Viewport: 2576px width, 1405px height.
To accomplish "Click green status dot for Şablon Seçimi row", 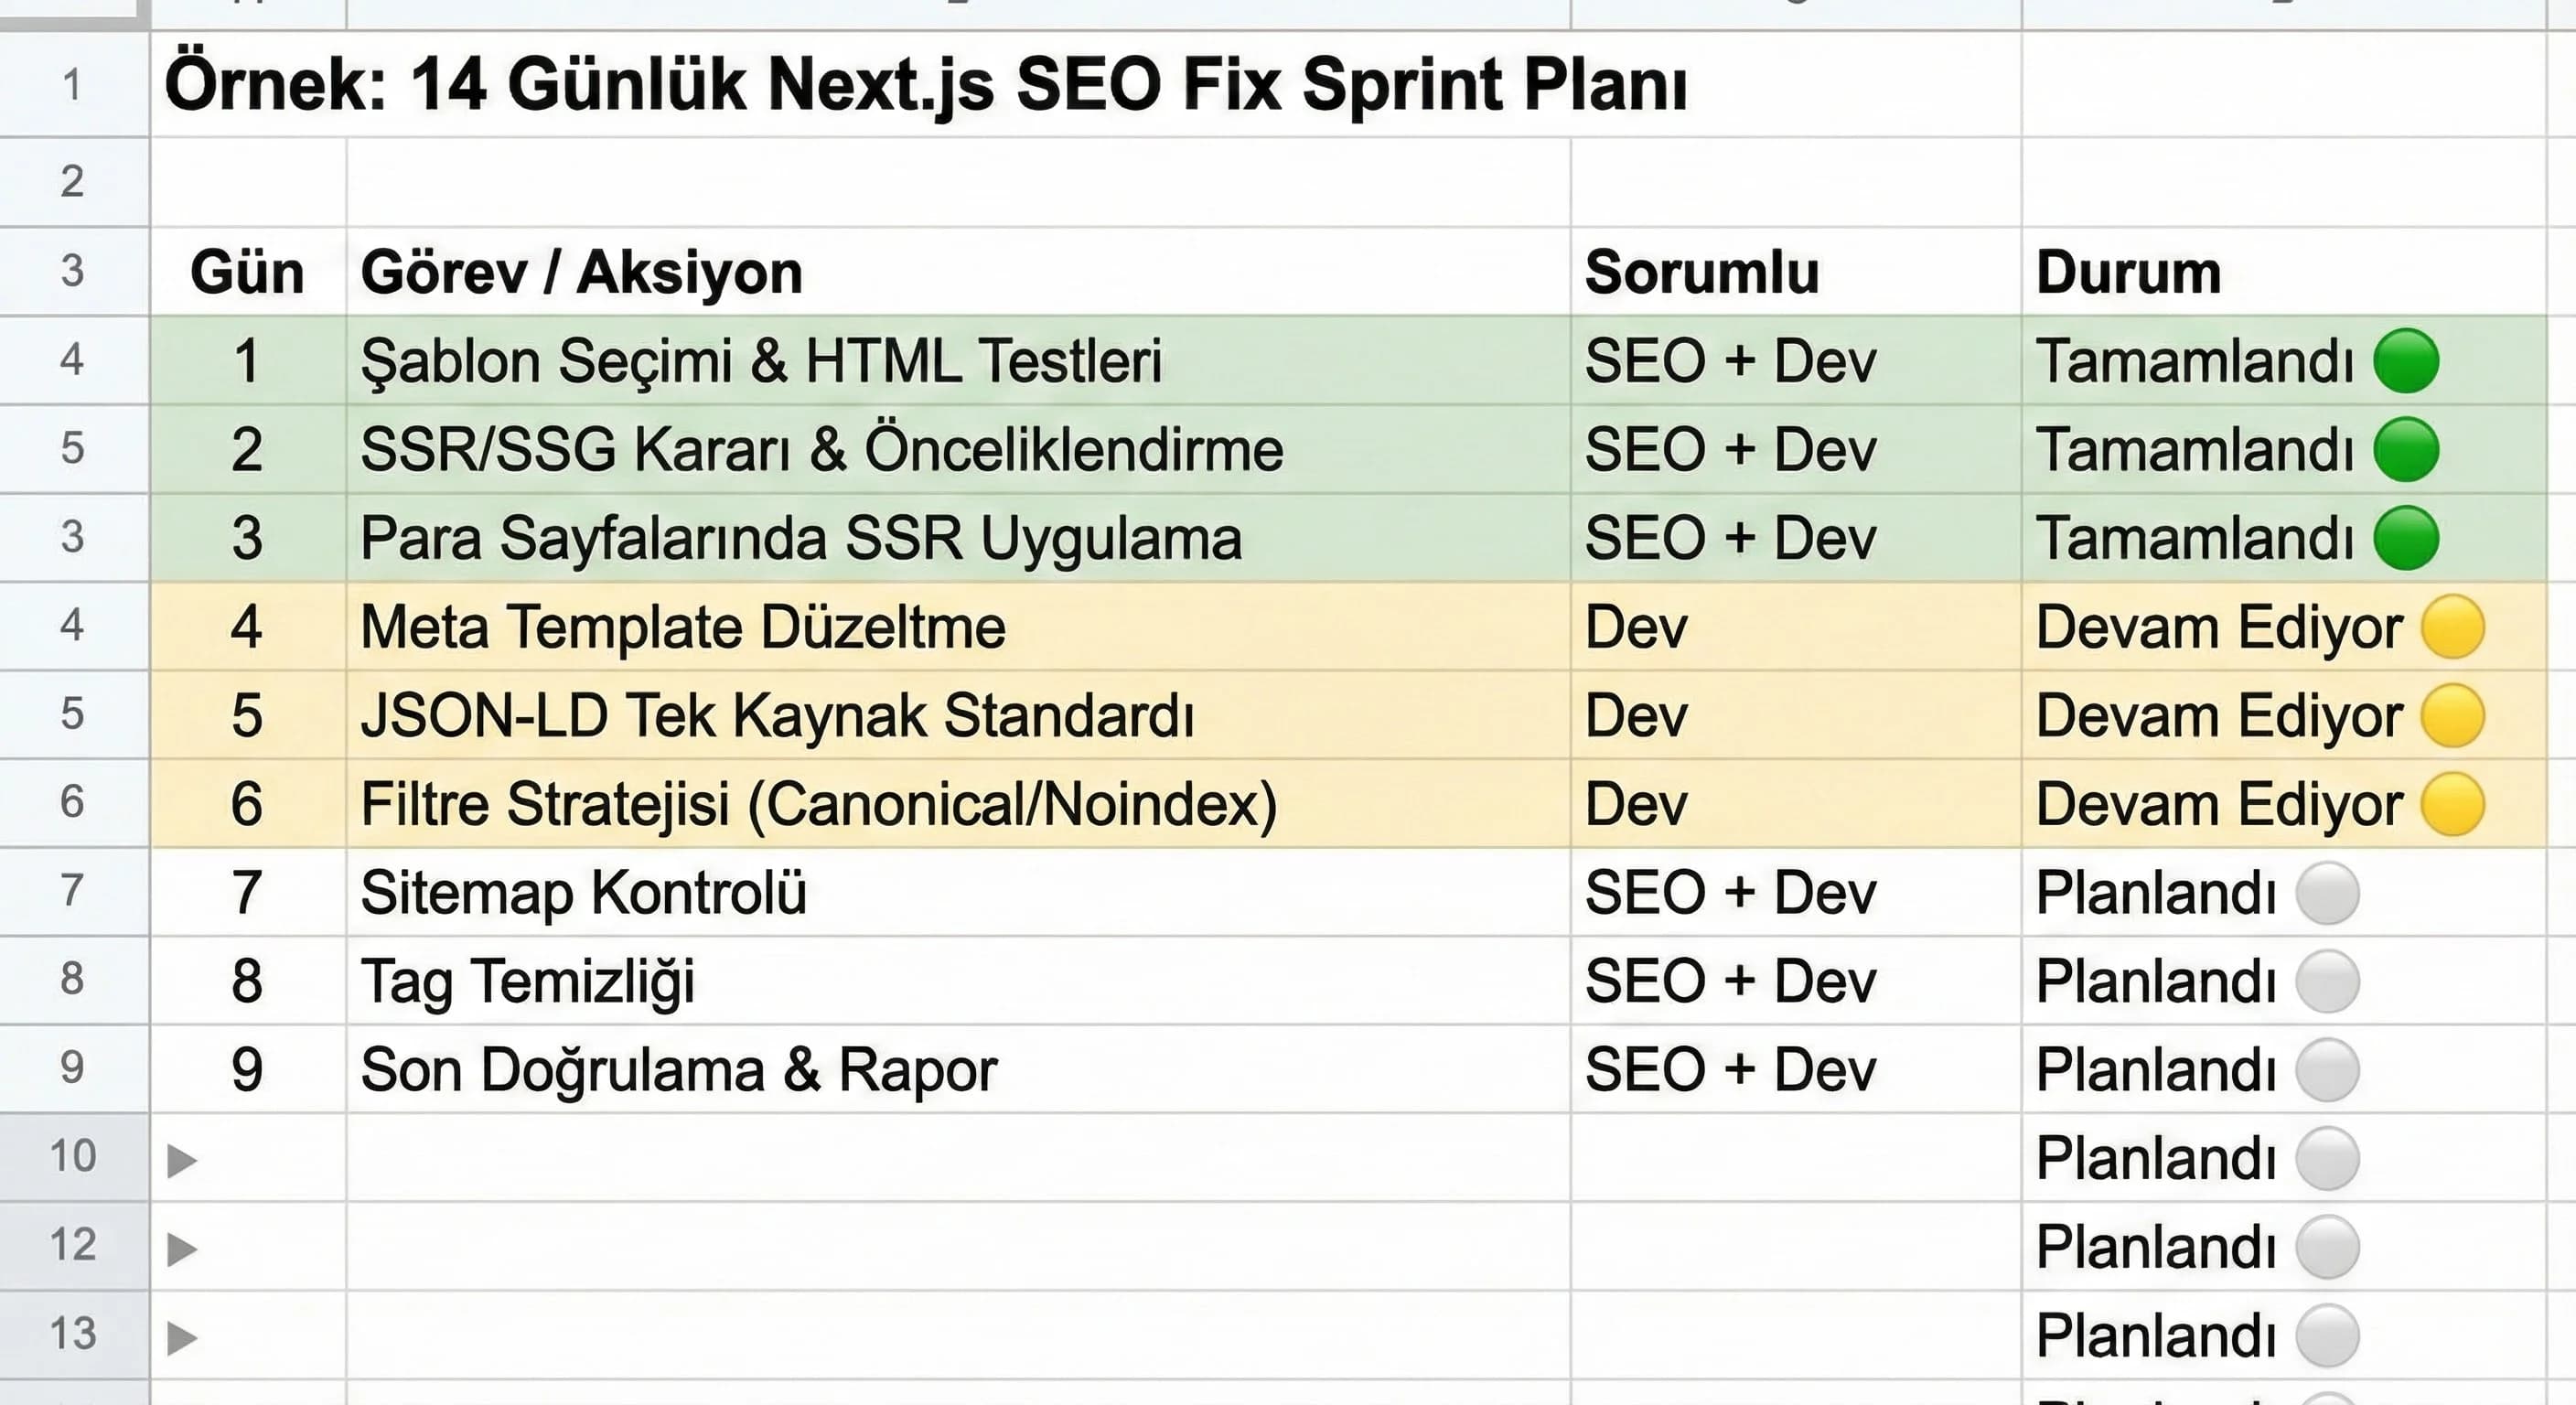I will [x=2406, y=361].
